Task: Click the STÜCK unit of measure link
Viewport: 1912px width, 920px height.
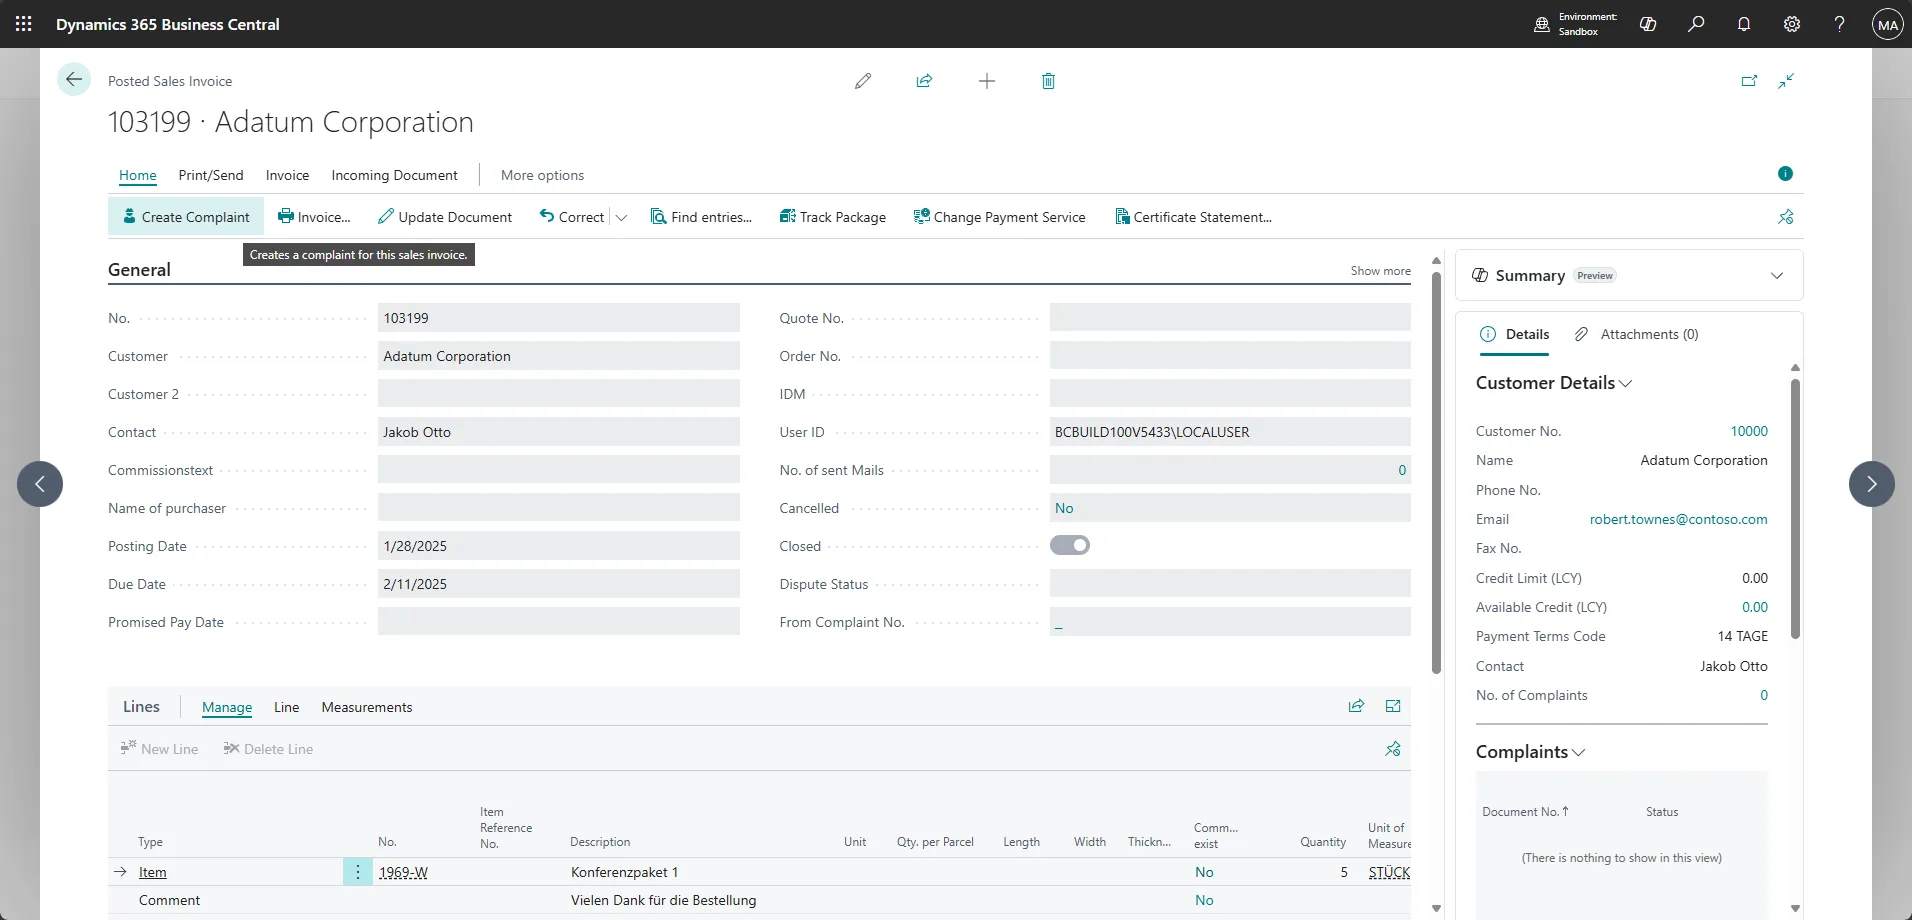Action: click(x=1389, y=872)
